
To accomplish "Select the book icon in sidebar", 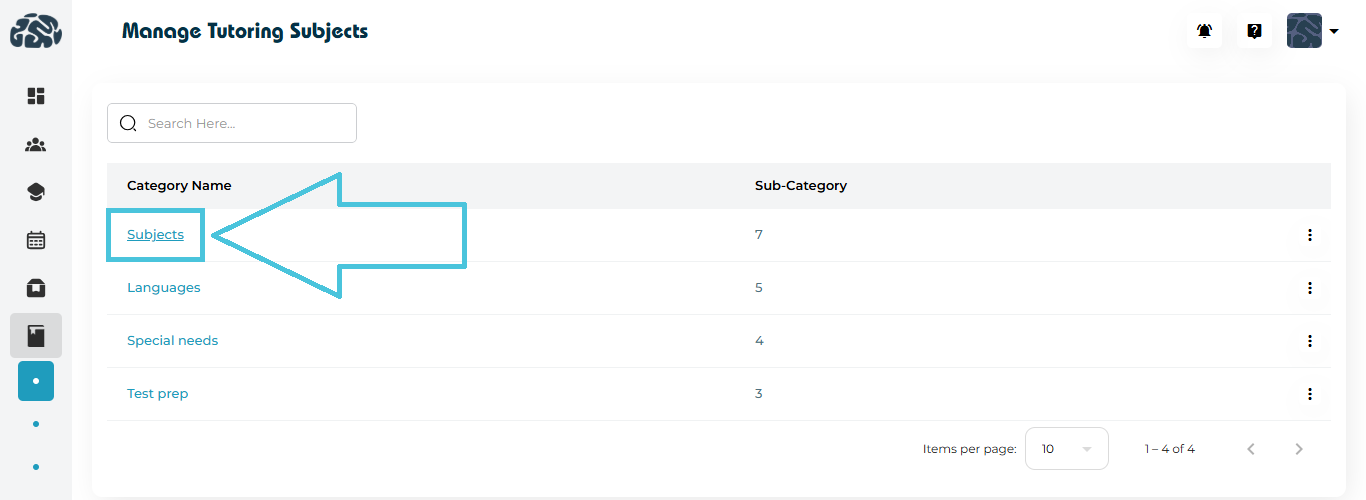I will click(x=36, y=336).
